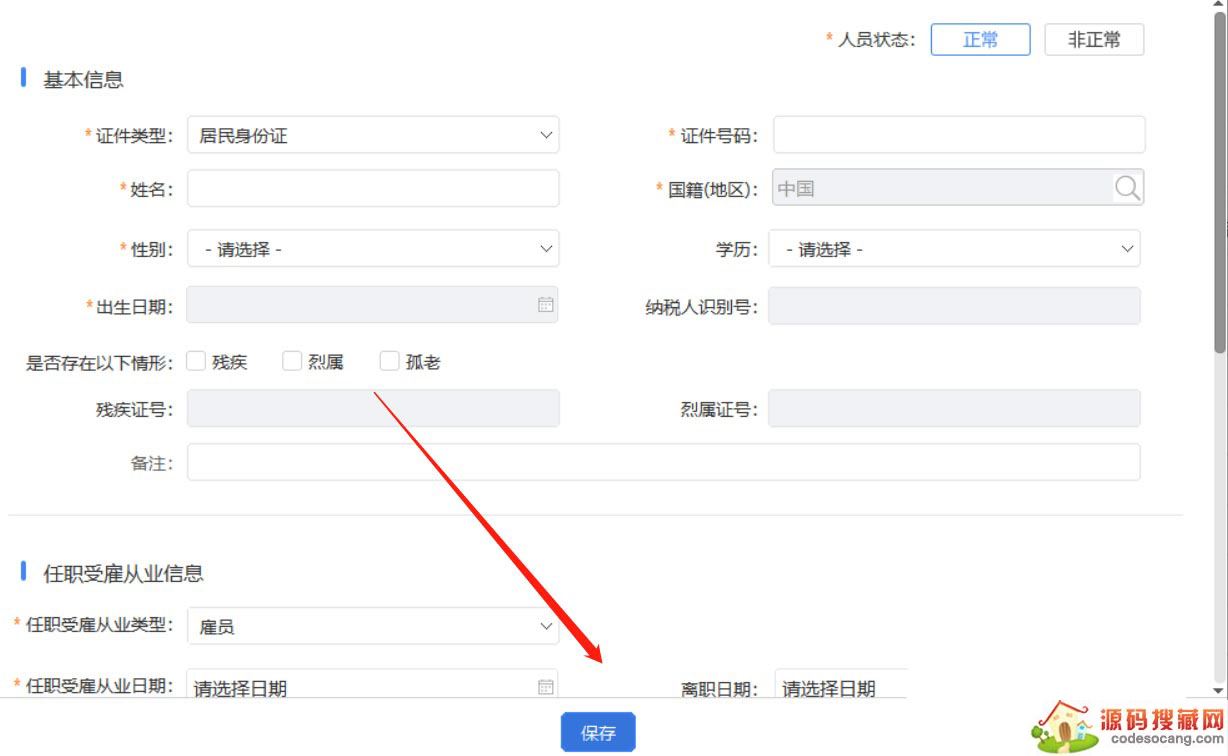Click the 离职日期 date field
This screenshot has width=1228, height=756.
pyautogui.click(x=840, y=687)
